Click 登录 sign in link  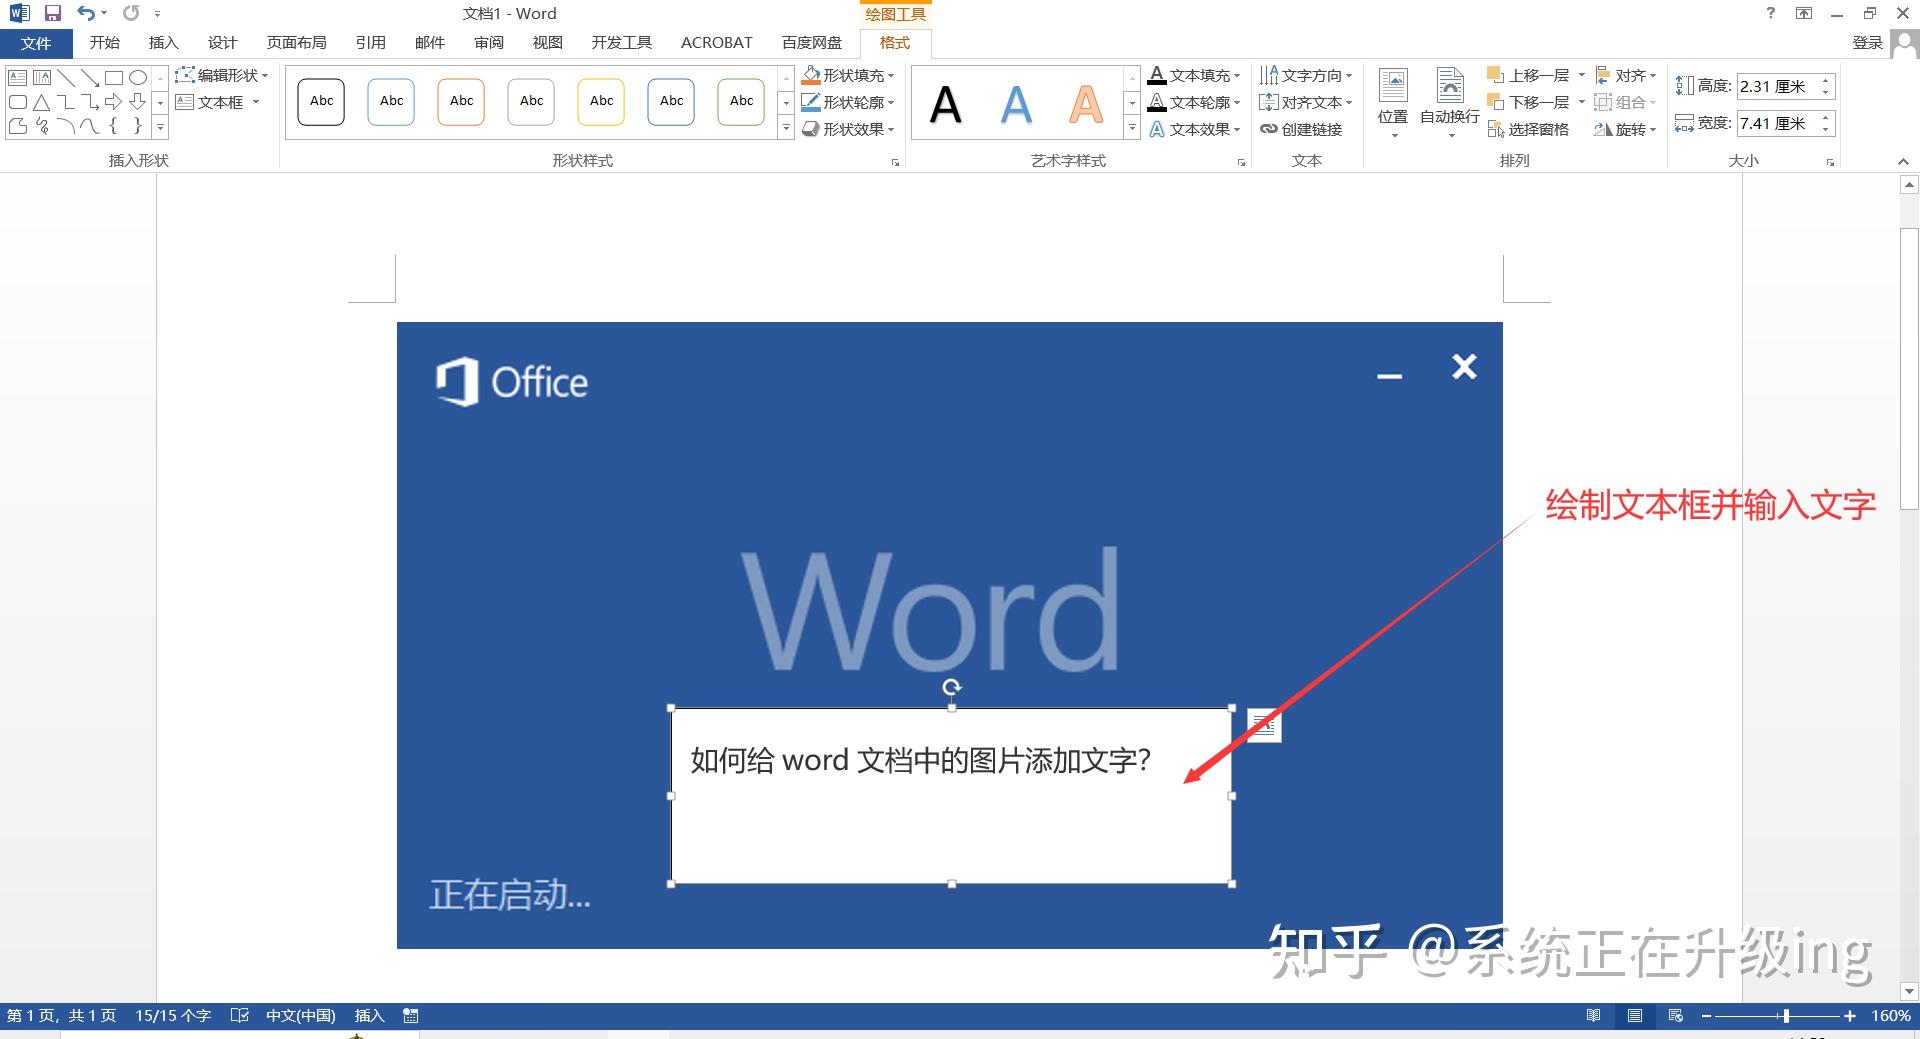(x=1867, y=43)
